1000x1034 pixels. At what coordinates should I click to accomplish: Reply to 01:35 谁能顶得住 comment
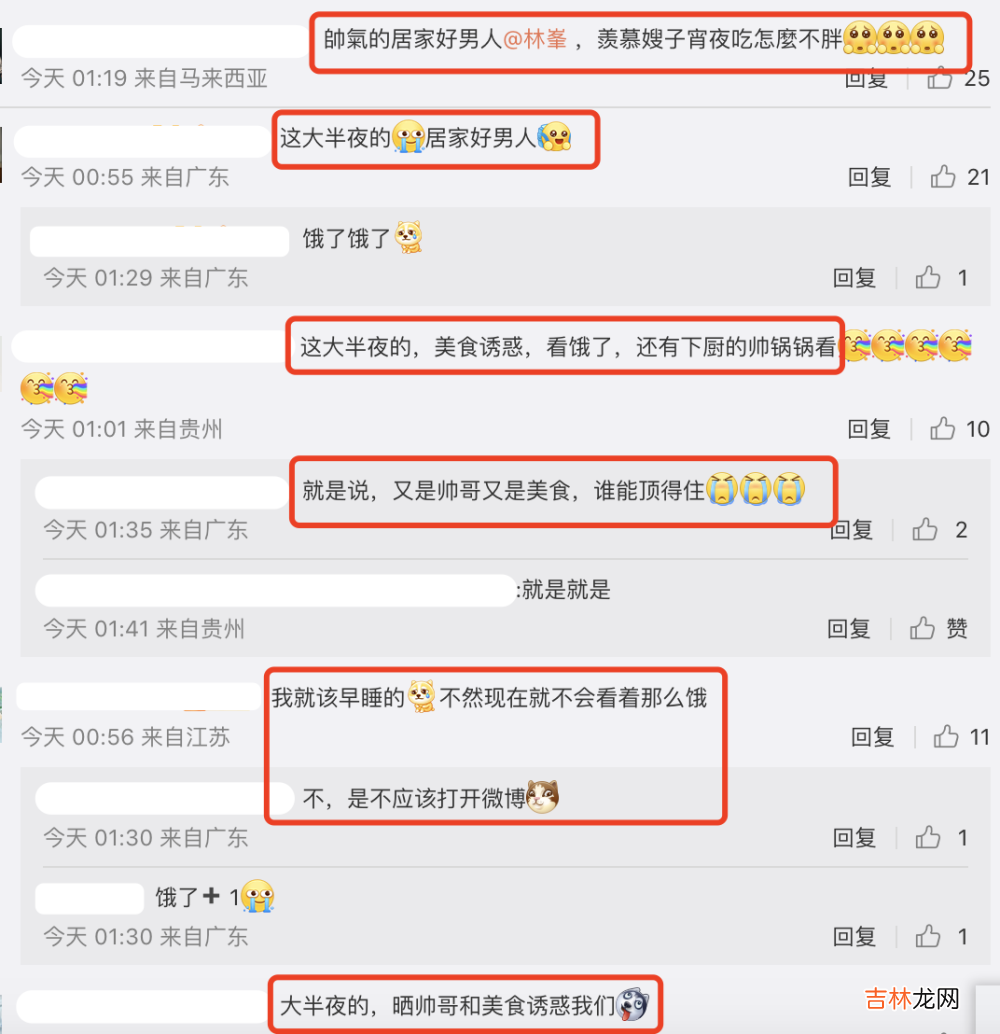pyautogui.click(x=852, y=530)
